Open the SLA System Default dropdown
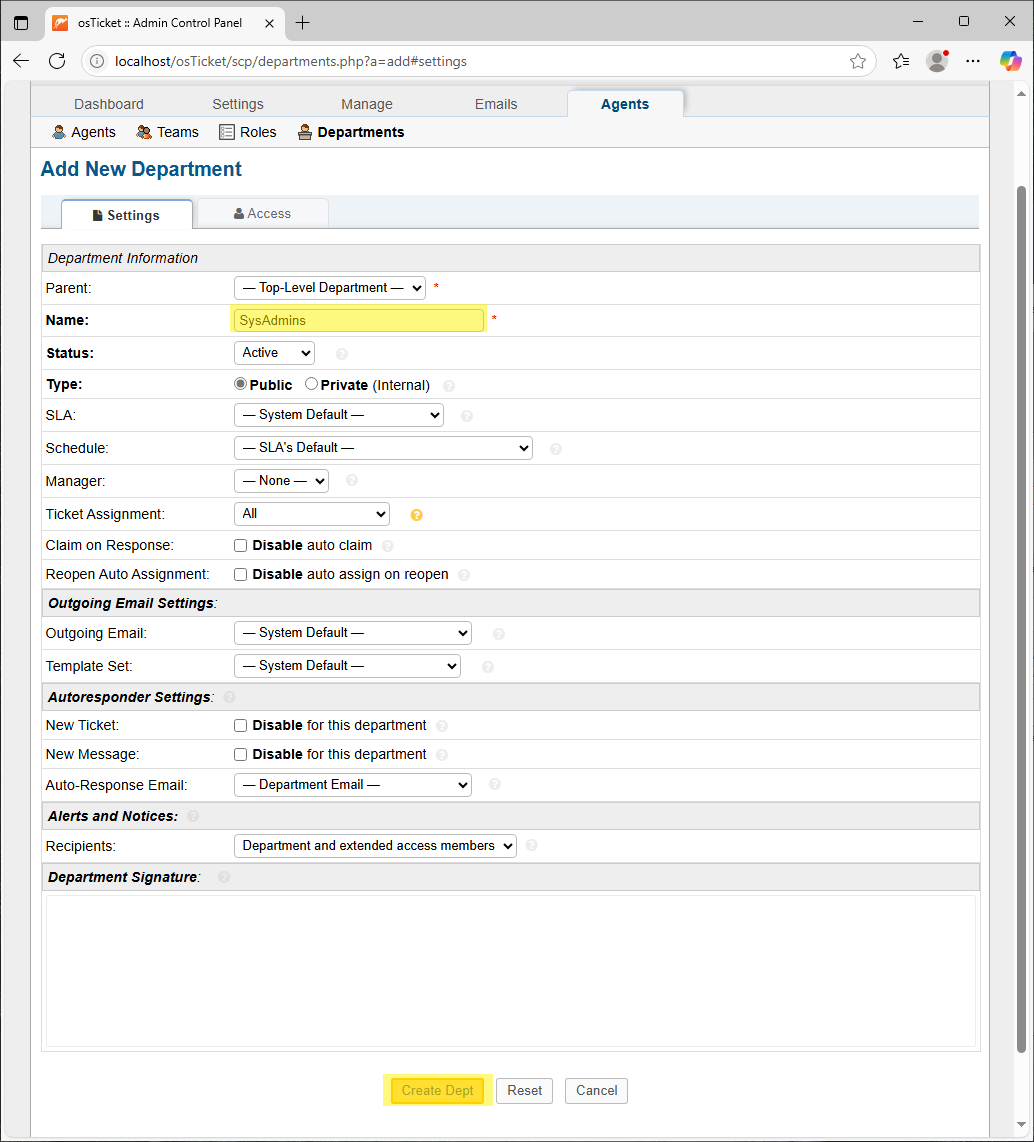The height and width of the screenshot is (1142, 1034). 339,414
